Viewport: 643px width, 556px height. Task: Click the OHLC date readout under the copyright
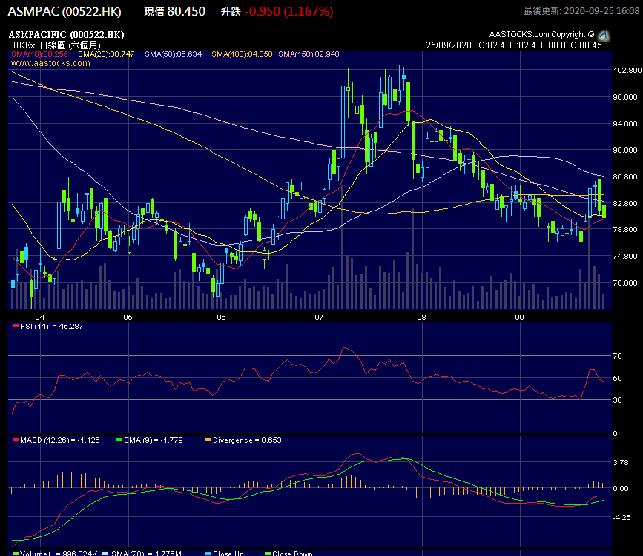click(513, 45)
